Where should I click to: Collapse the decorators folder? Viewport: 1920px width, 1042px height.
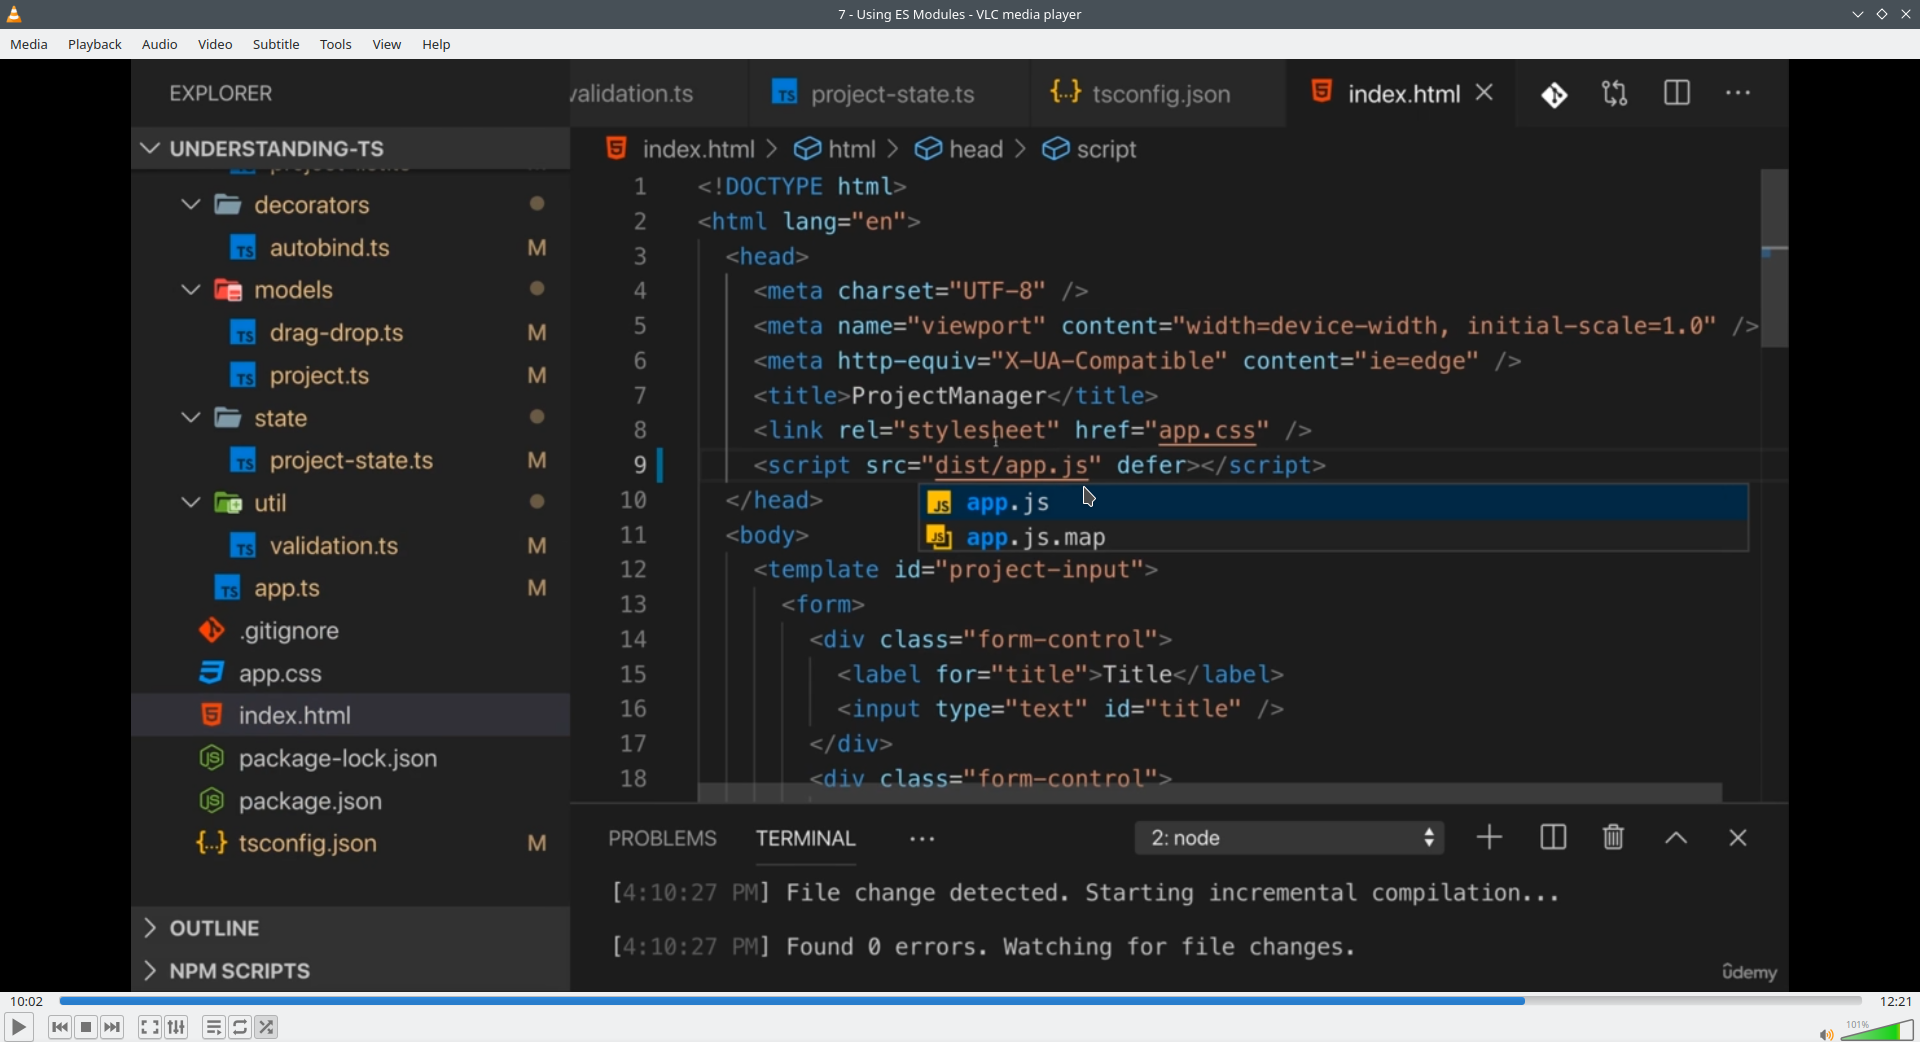click(350, 205)
